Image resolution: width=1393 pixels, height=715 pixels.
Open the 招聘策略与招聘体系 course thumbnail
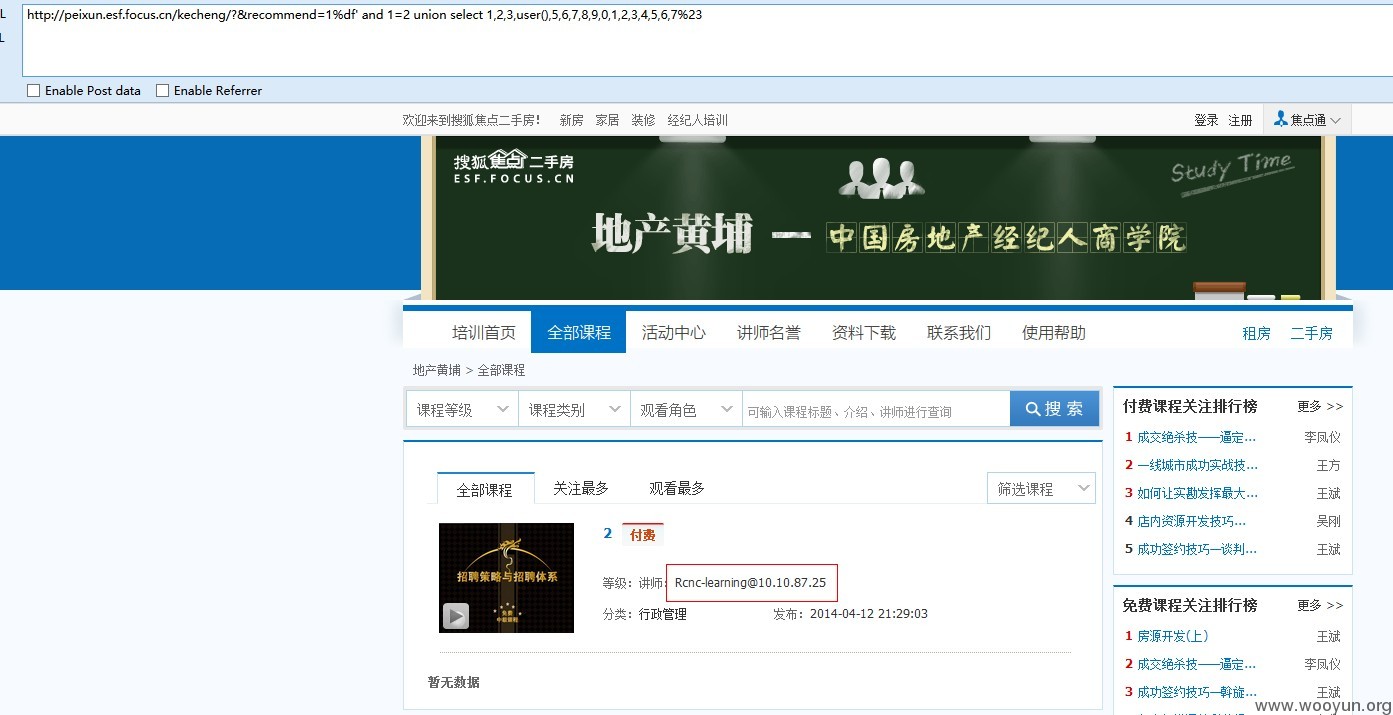coord(506,577)
